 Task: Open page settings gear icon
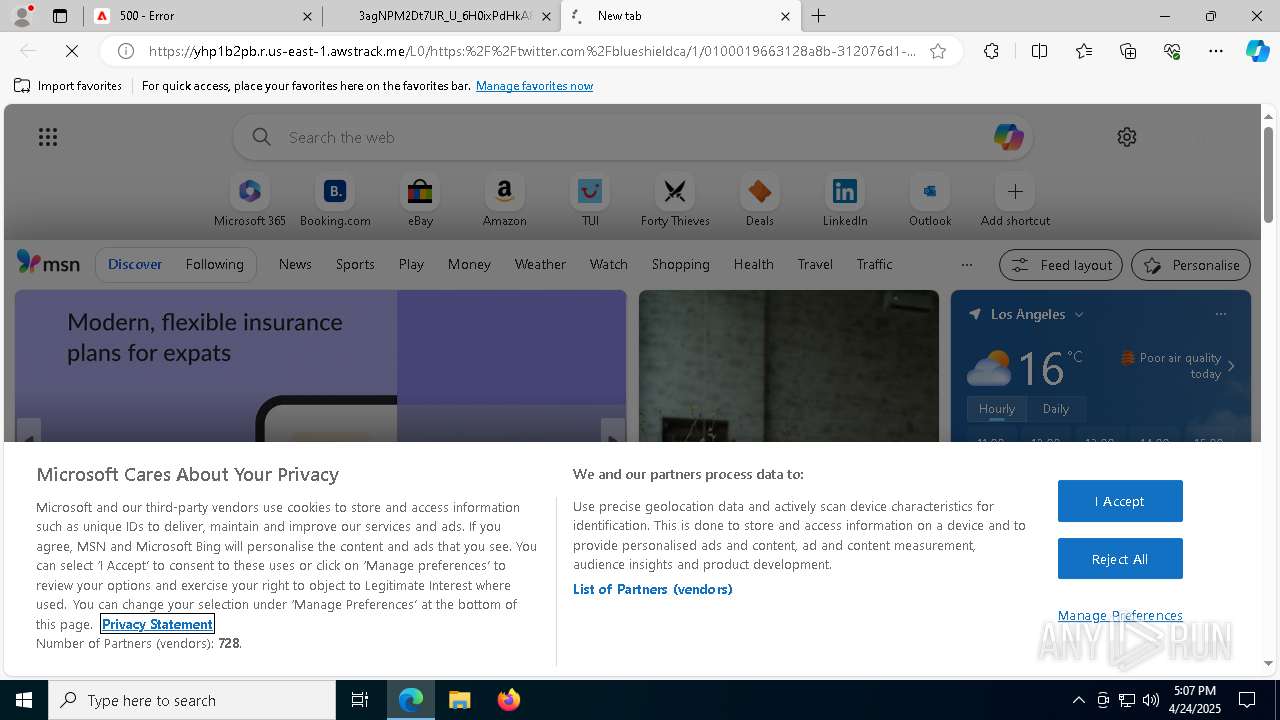[1127, 137]
